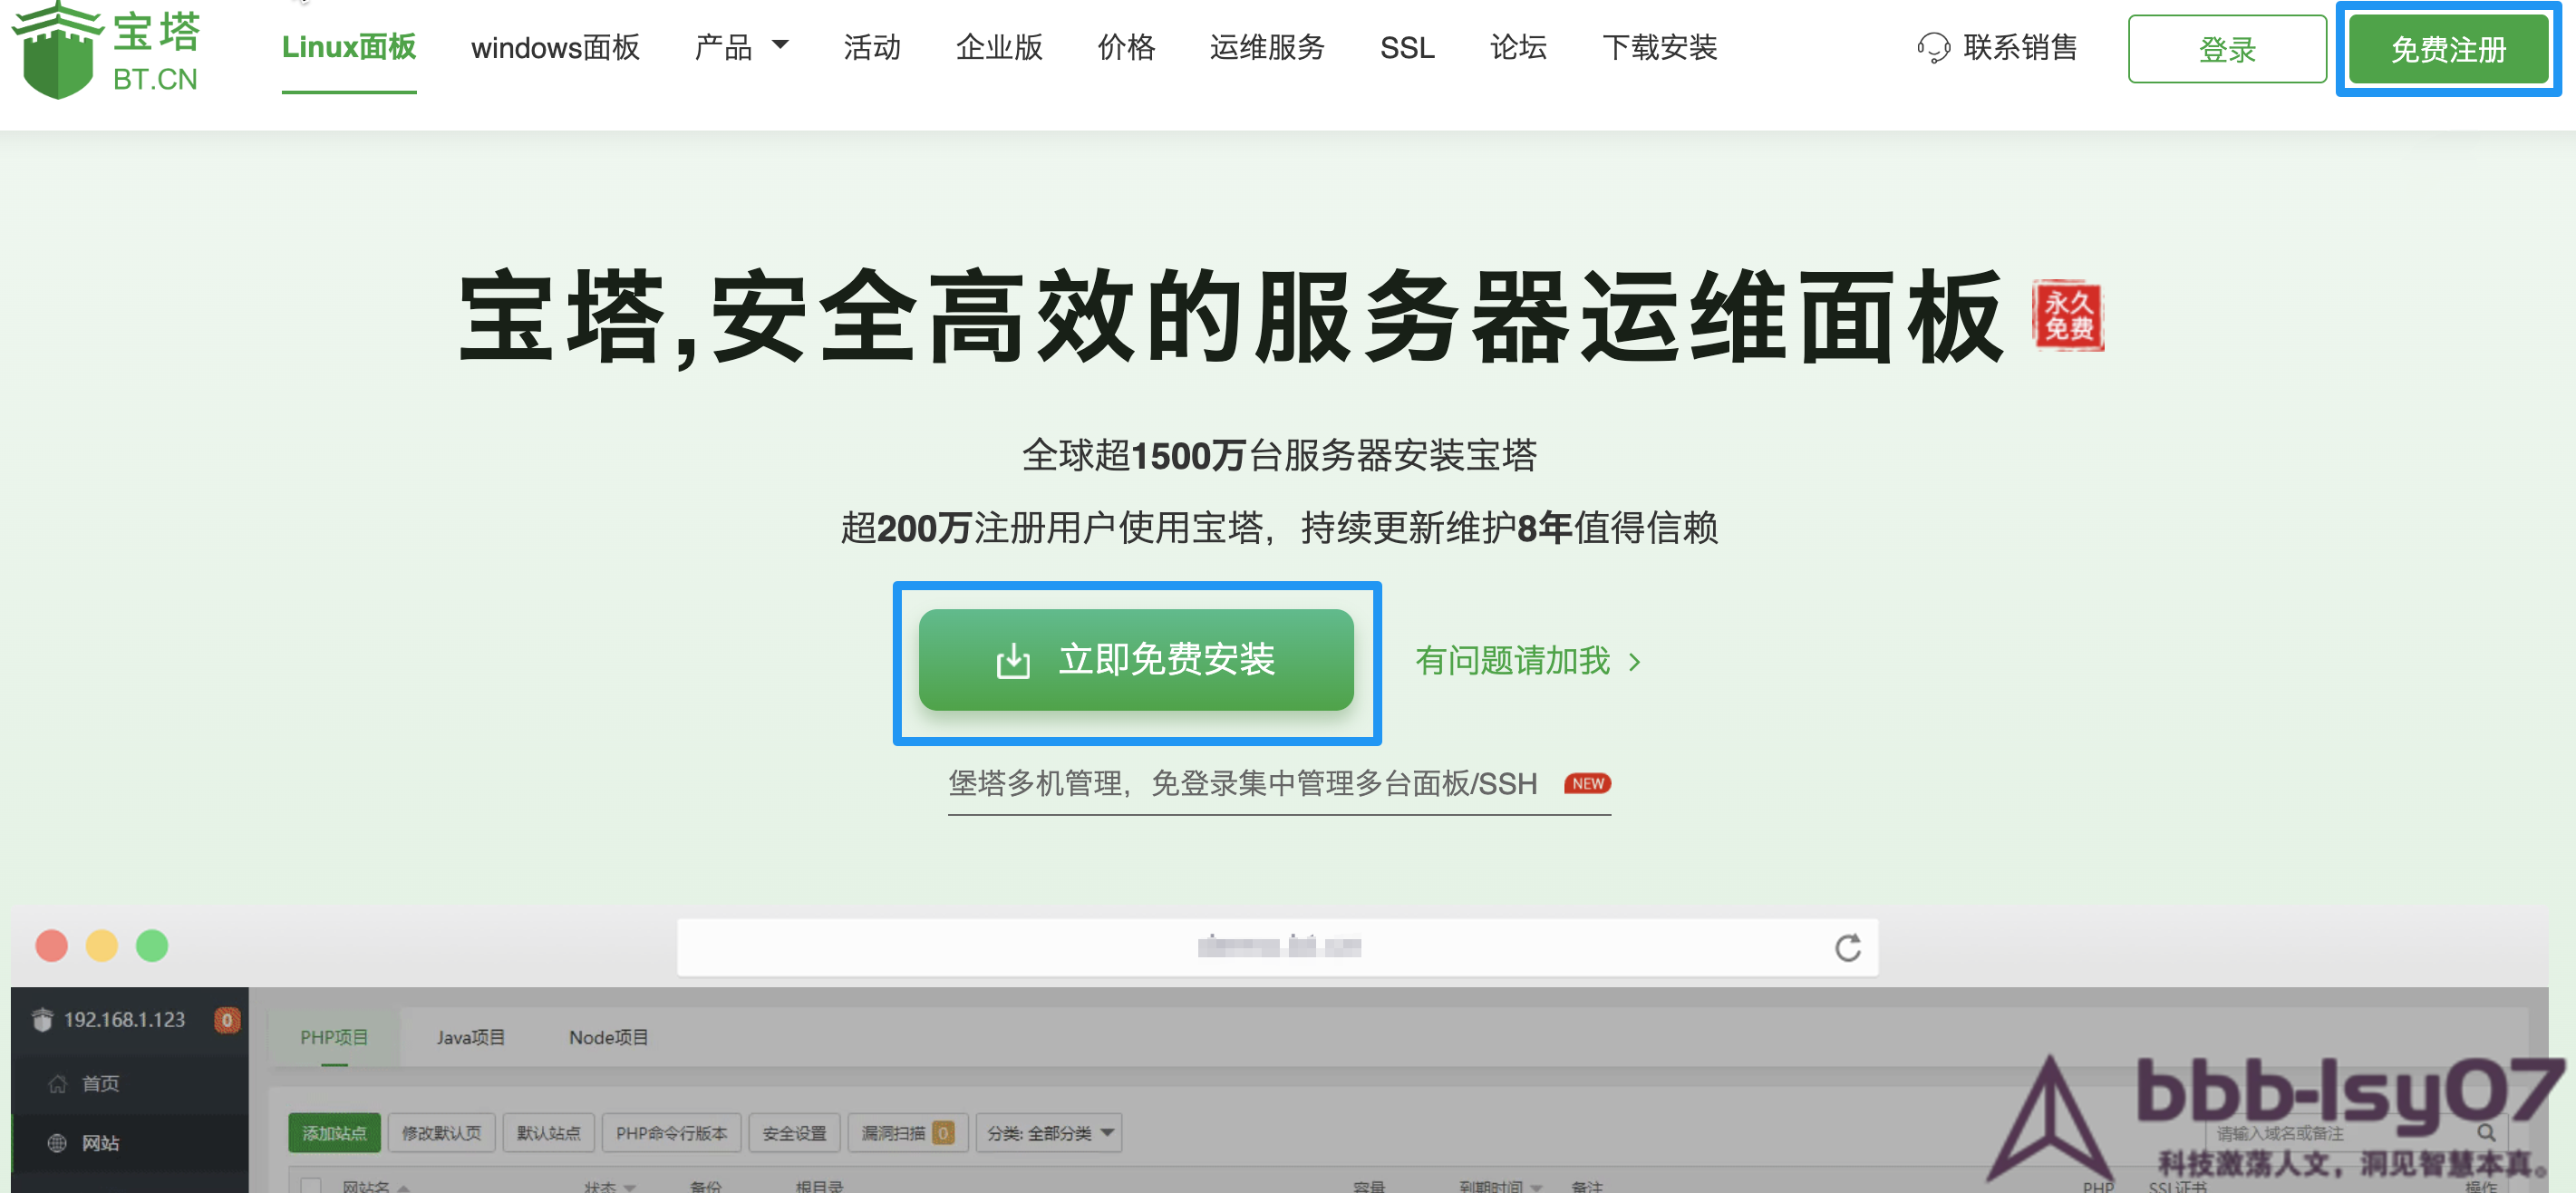Toggle the select-all checkbox beside 网站名
The width and height of the screenshot is (2576, 1193).
point(311,1186)
